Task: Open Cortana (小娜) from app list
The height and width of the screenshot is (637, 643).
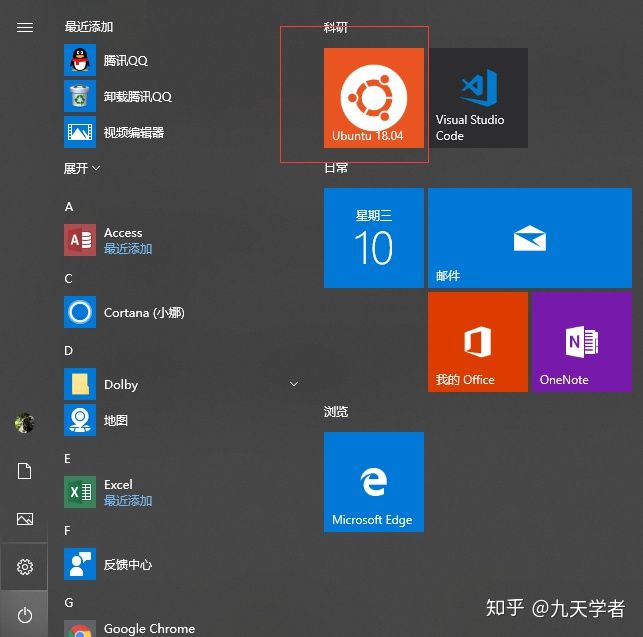Action: click(x=143, y=313)
